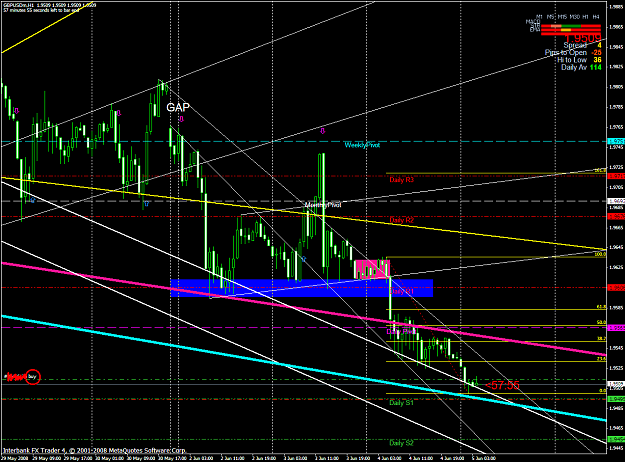Click the thick cyan descending trendline
Screen dimensions: 625x462
(x=304, y=368)
